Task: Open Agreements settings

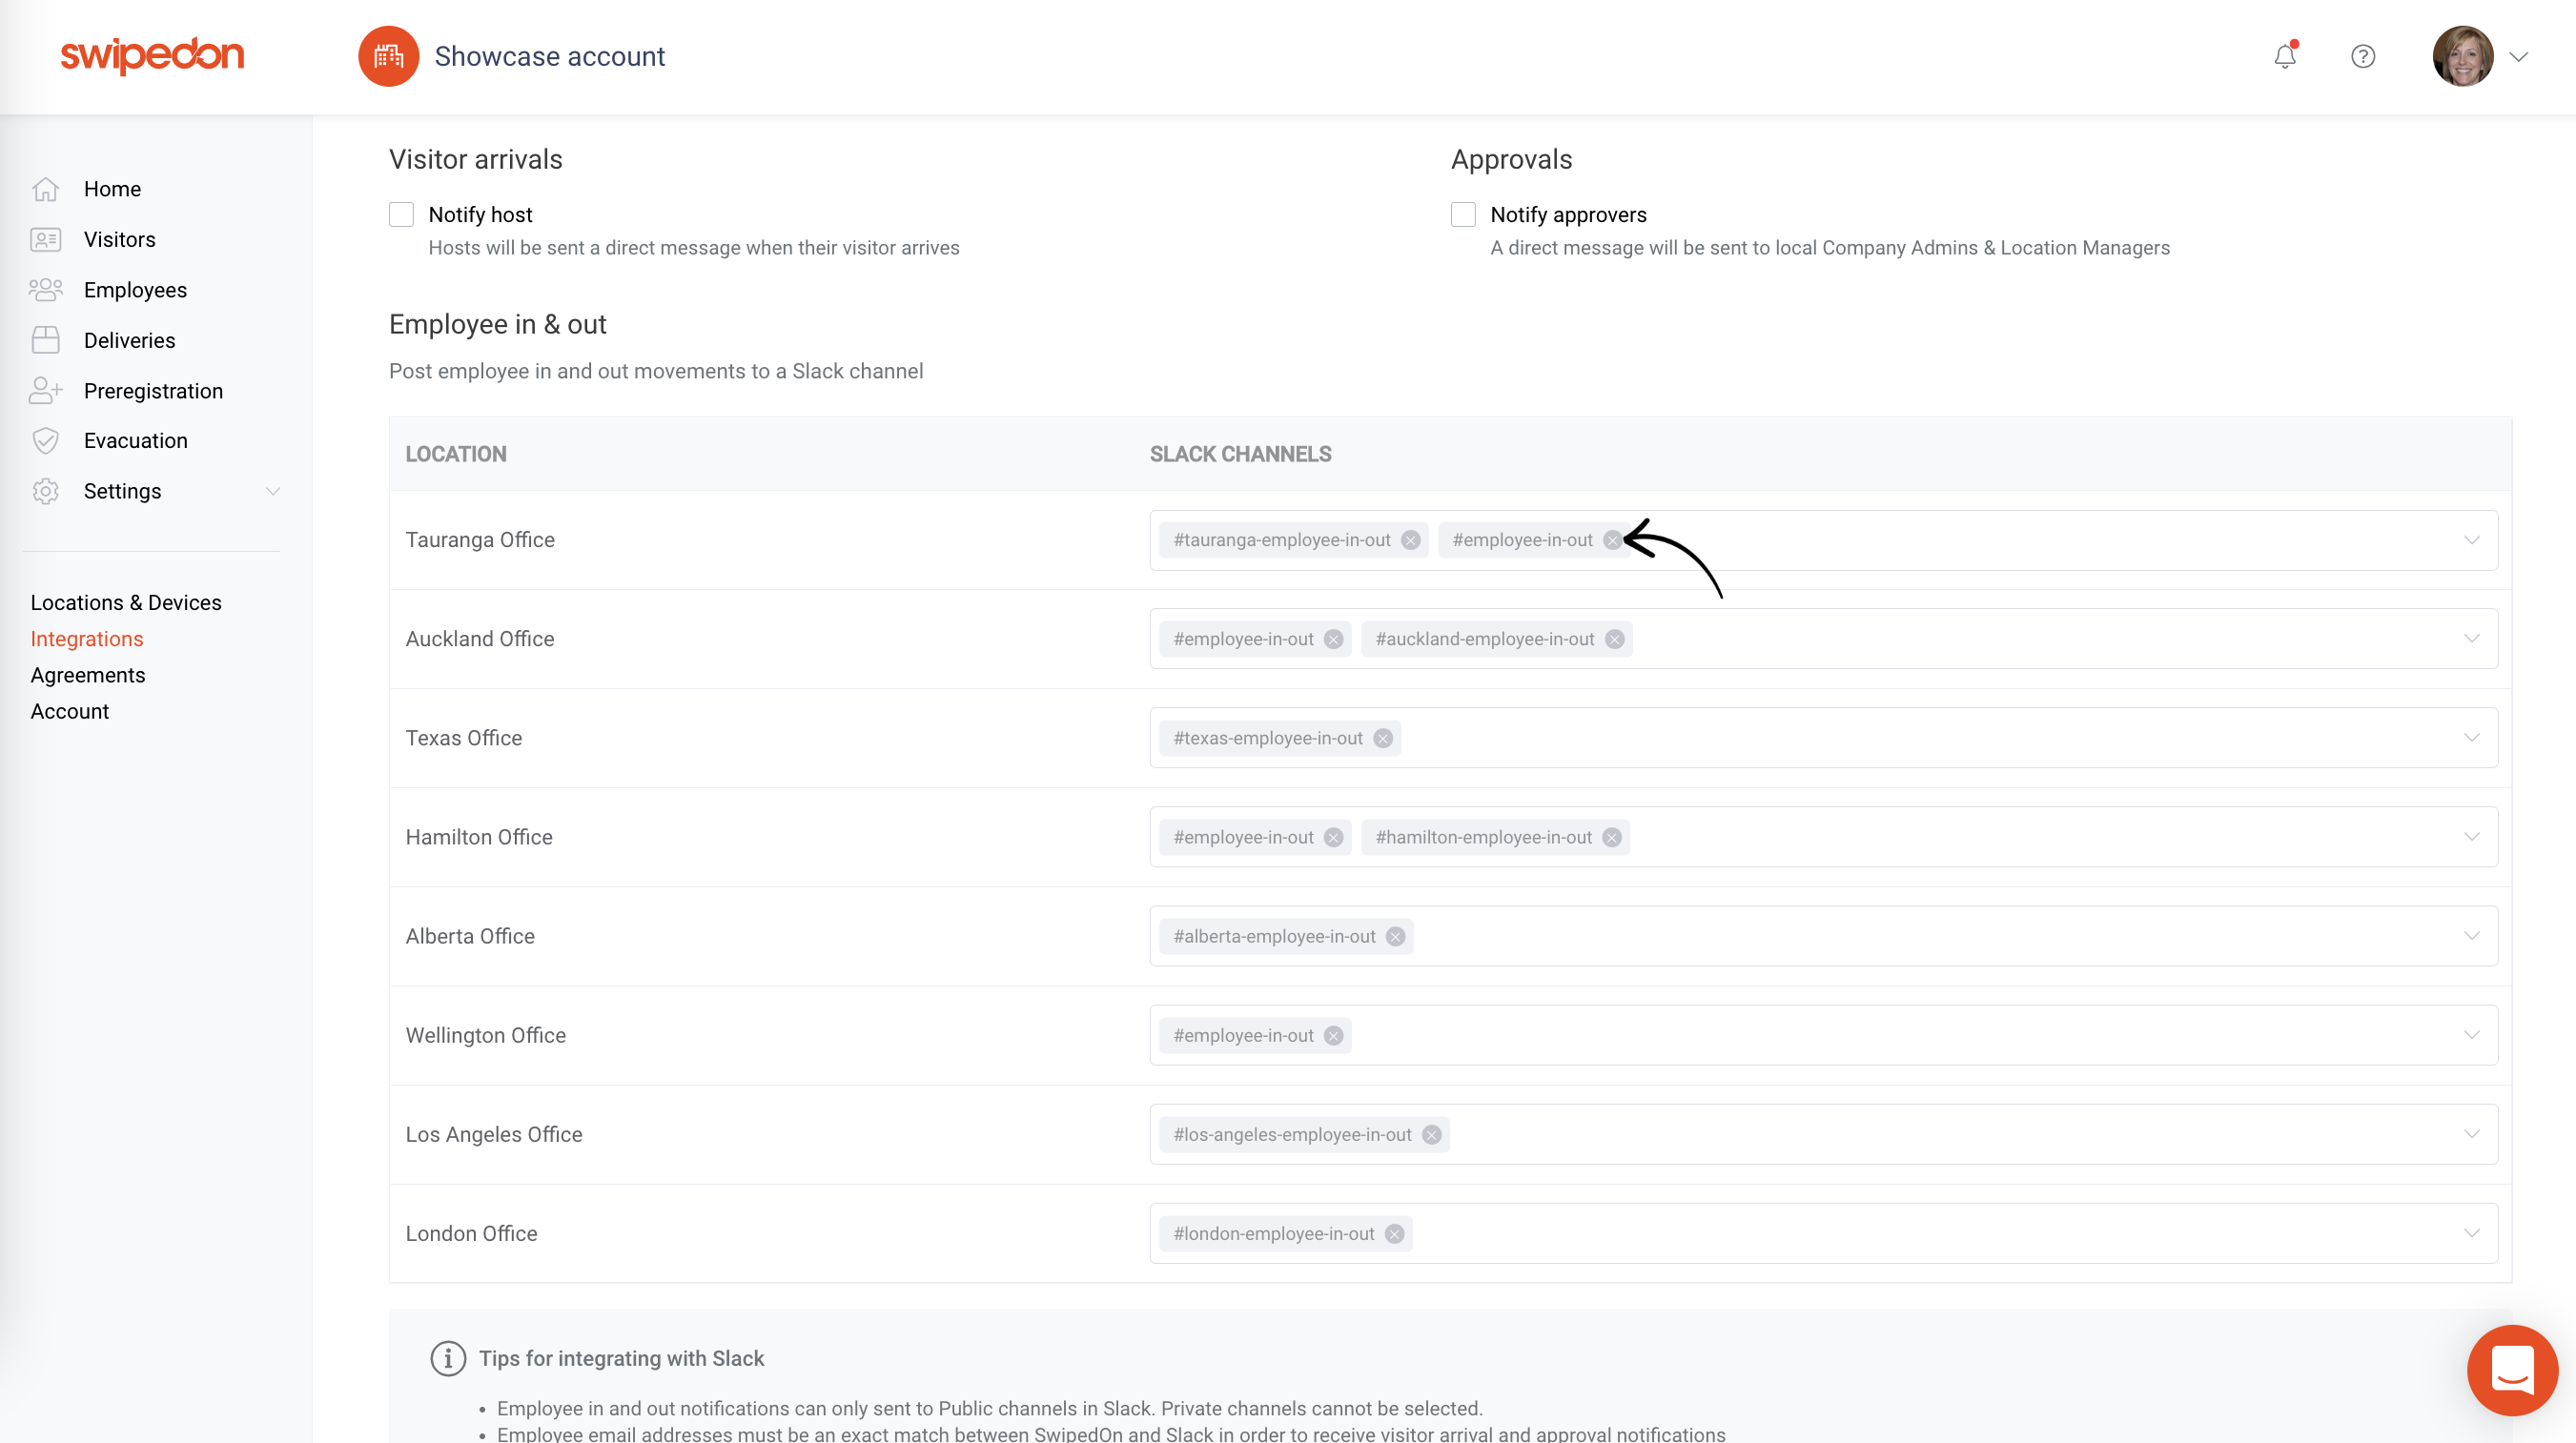Action: click(88, 675)
